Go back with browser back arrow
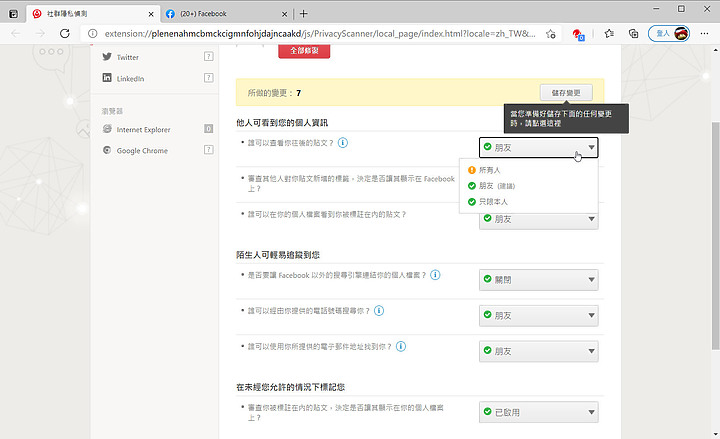Viewport: 720px width, 439px height. (16, 34)
